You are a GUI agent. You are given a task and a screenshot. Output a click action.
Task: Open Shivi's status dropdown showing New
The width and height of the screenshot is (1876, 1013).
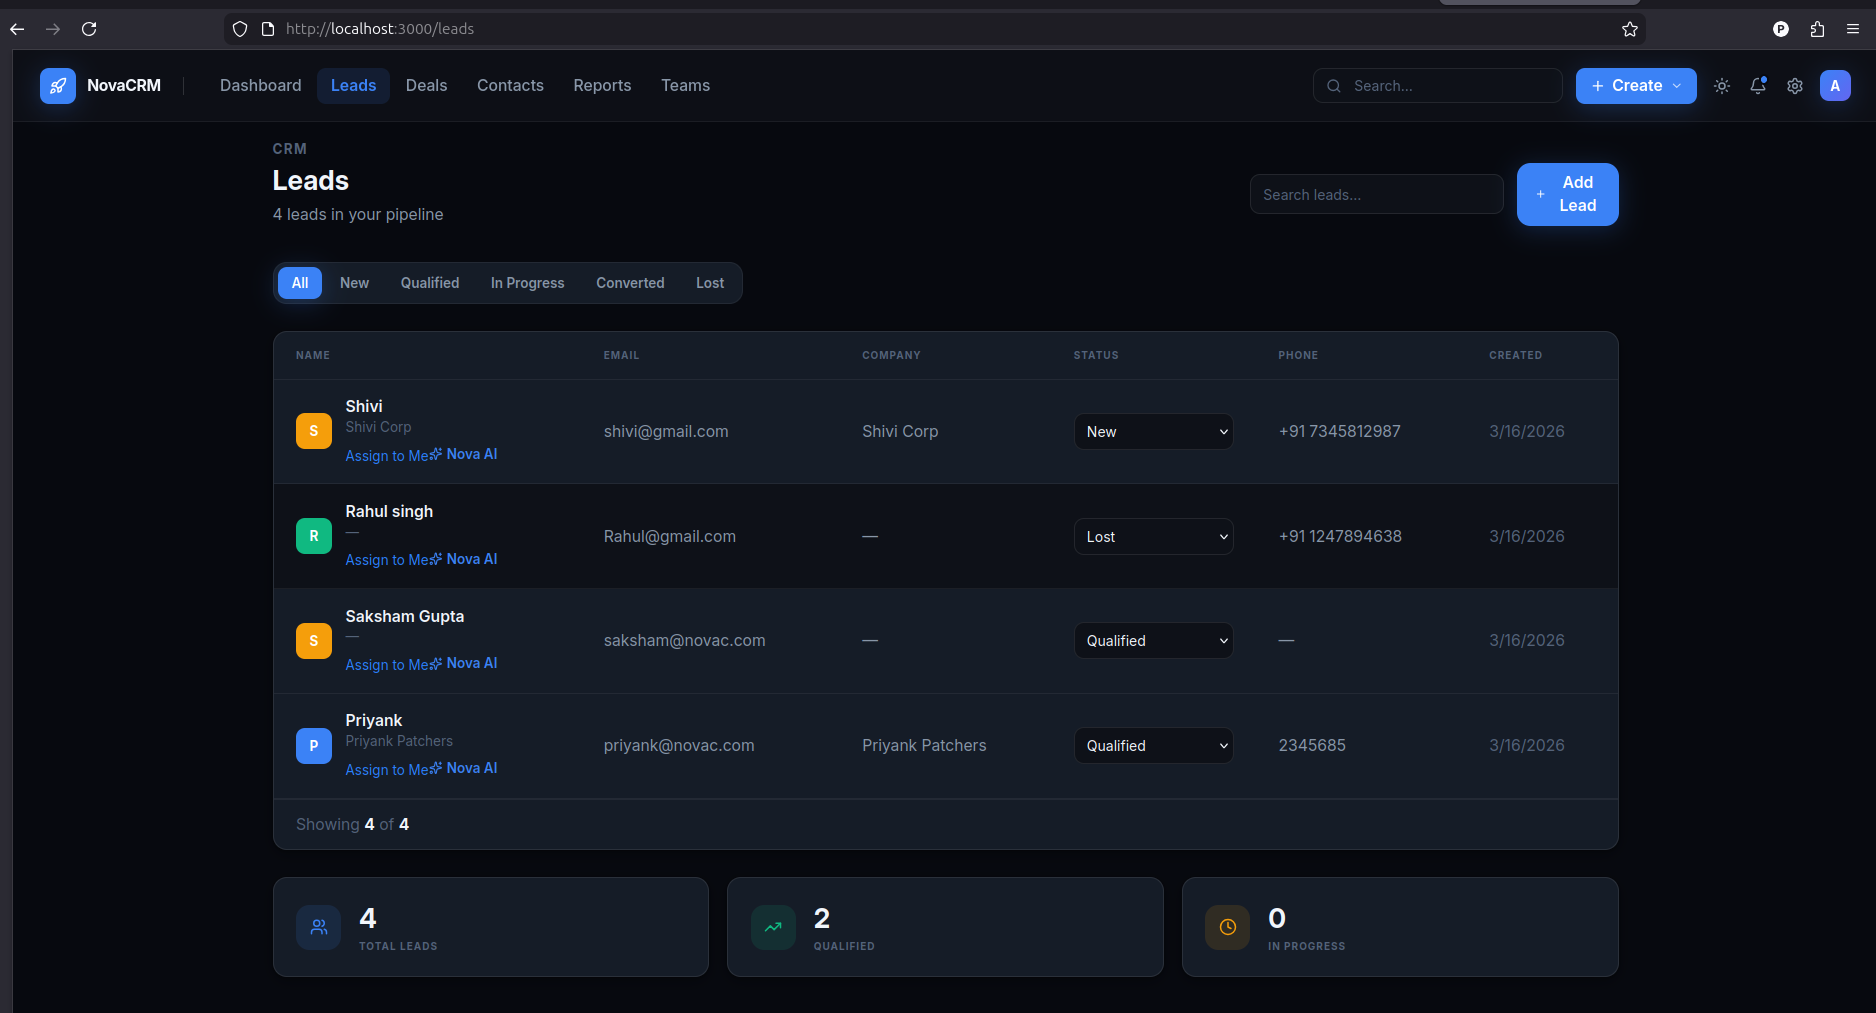pyautogui.click(x=1154, y=432)
